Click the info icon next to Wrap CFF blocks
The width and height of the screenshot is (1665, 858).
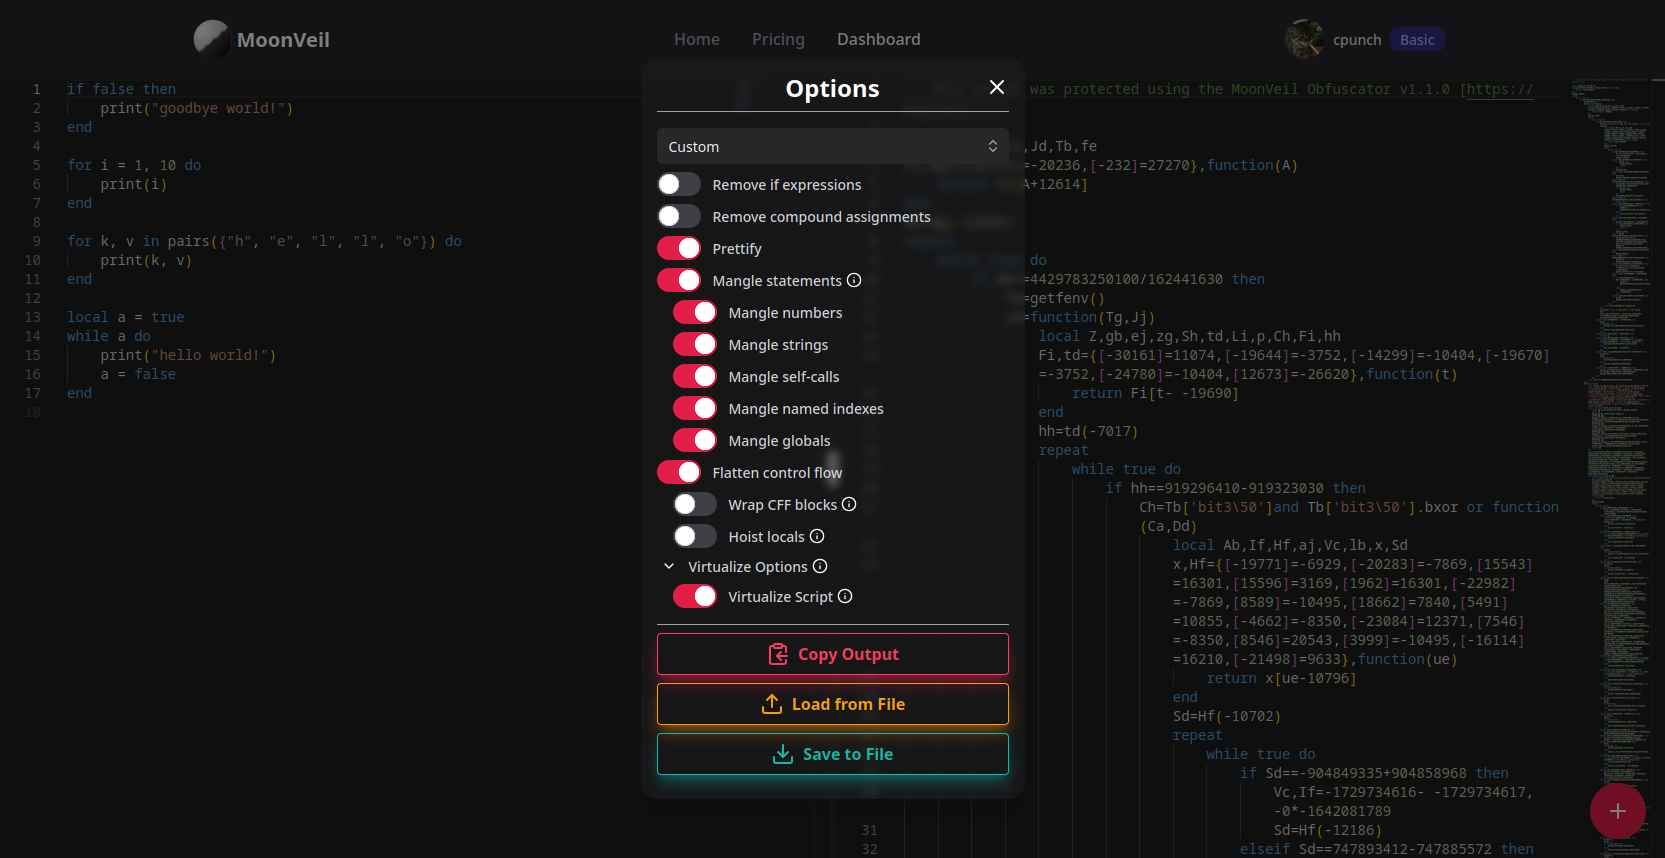(849, 505)
